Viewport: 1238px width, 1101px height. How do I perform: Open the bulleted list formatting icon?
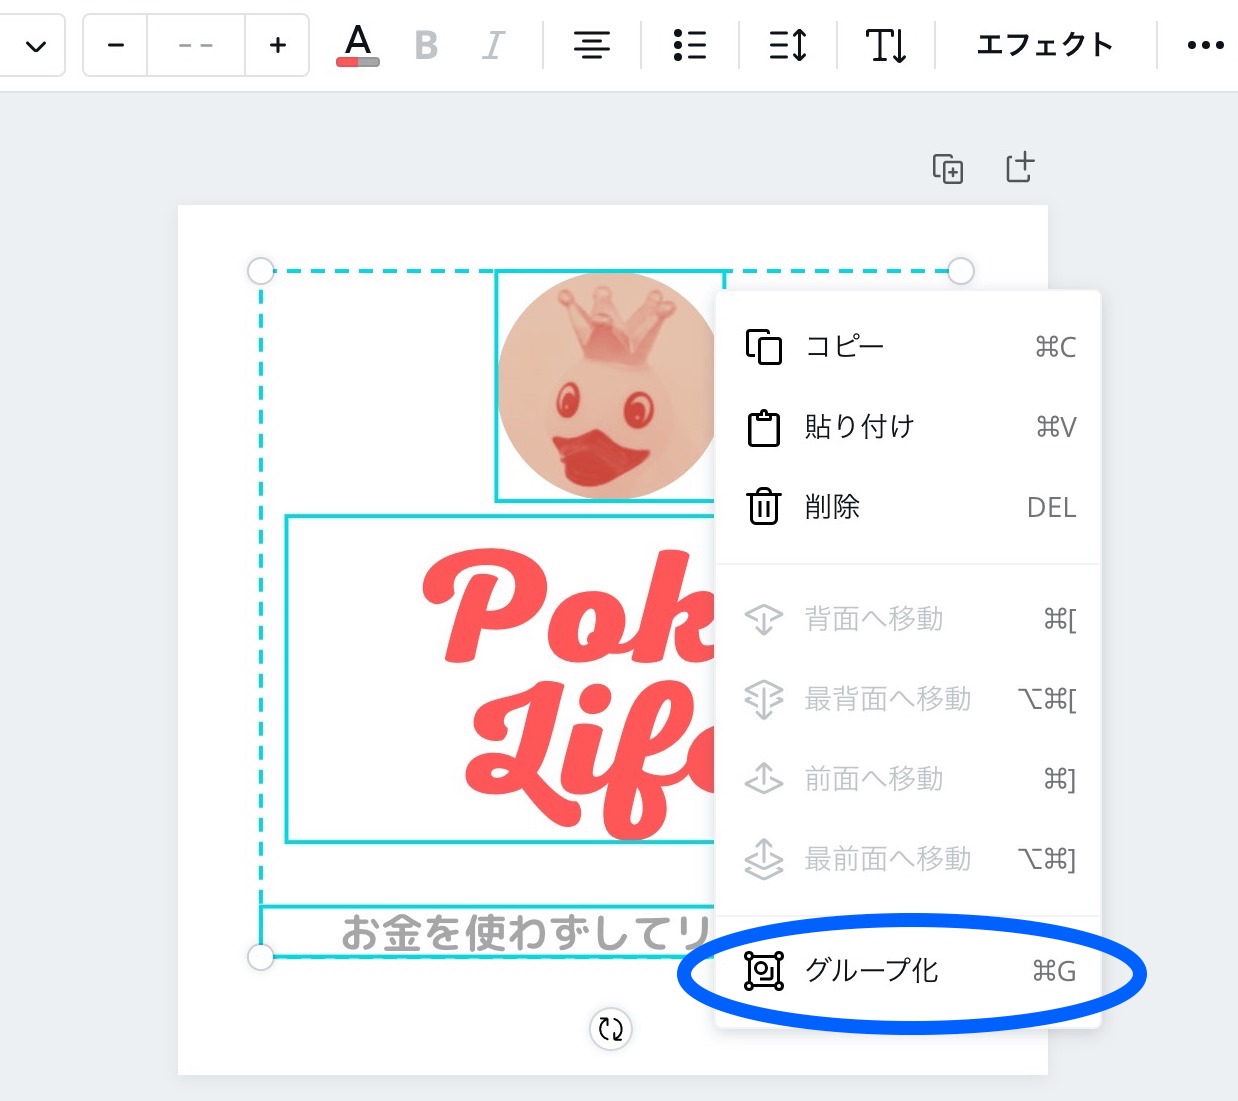(690, 46)
